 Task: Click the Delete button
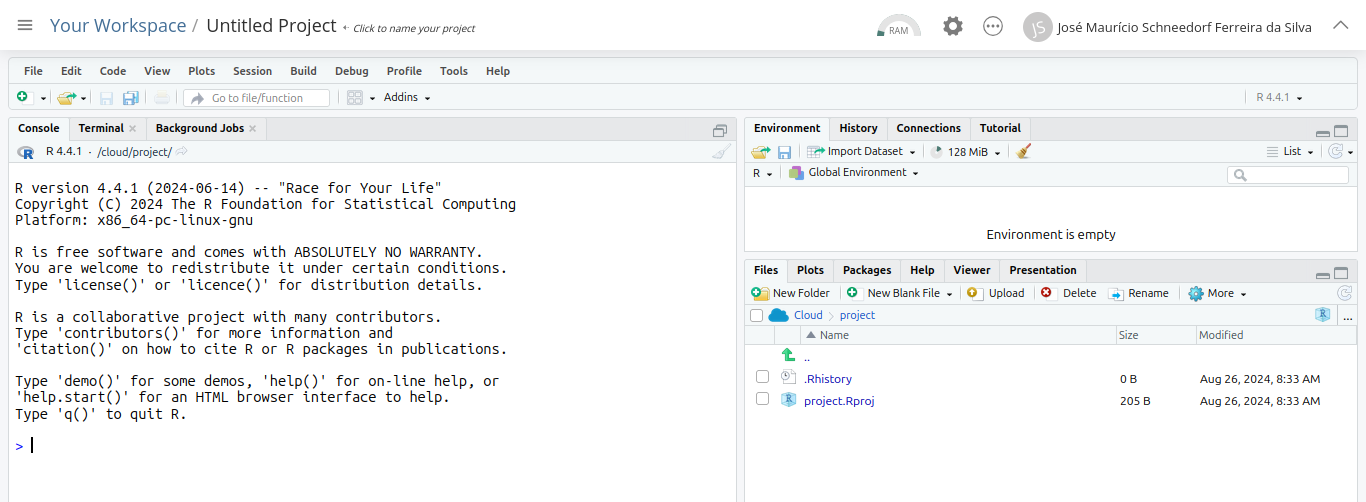[1069, 293]
